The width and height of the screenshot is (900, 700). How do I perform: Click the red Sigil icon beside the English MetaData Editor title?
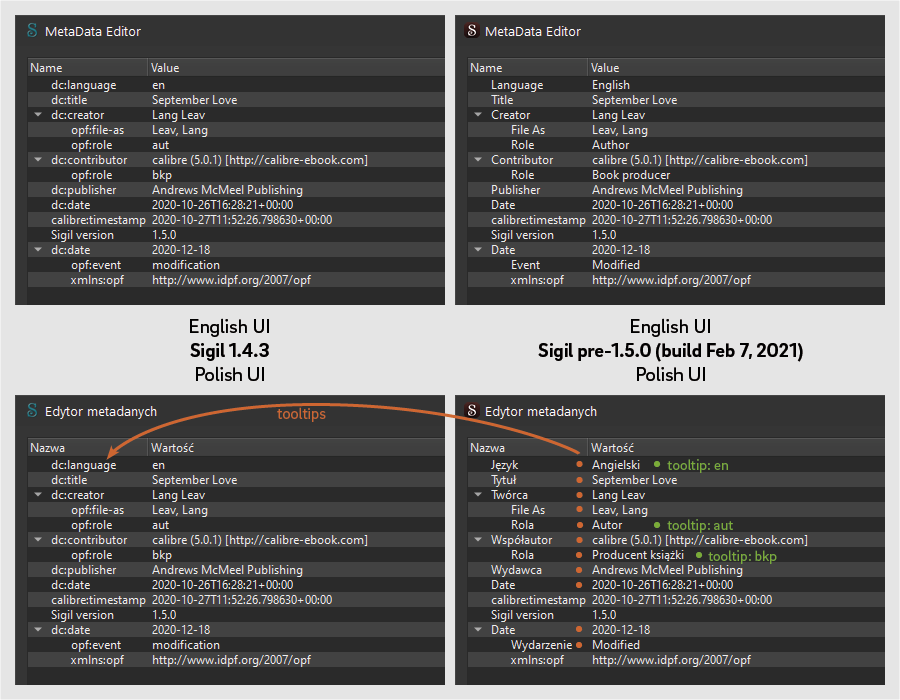pyautogui.click(x=472, y=30)
